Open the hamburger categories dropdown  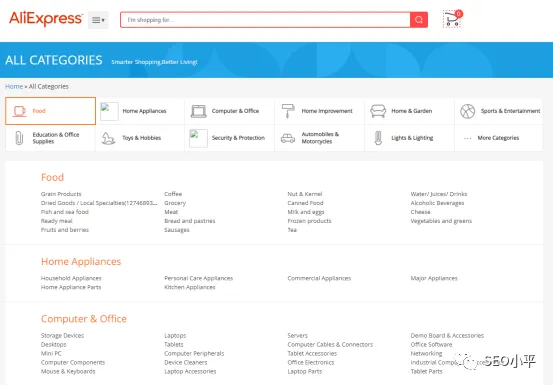[x=98, y=20]
